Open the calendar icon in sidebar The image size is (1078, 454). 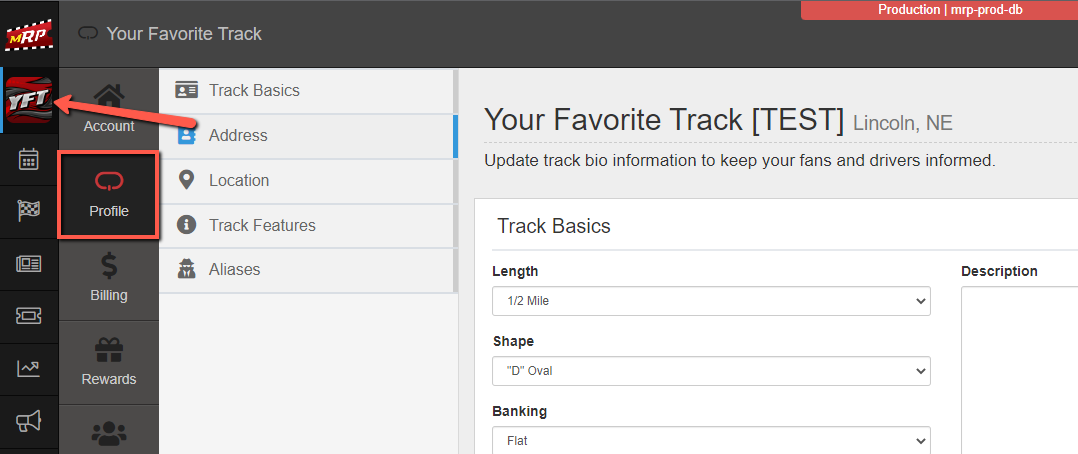click(29, 159)
